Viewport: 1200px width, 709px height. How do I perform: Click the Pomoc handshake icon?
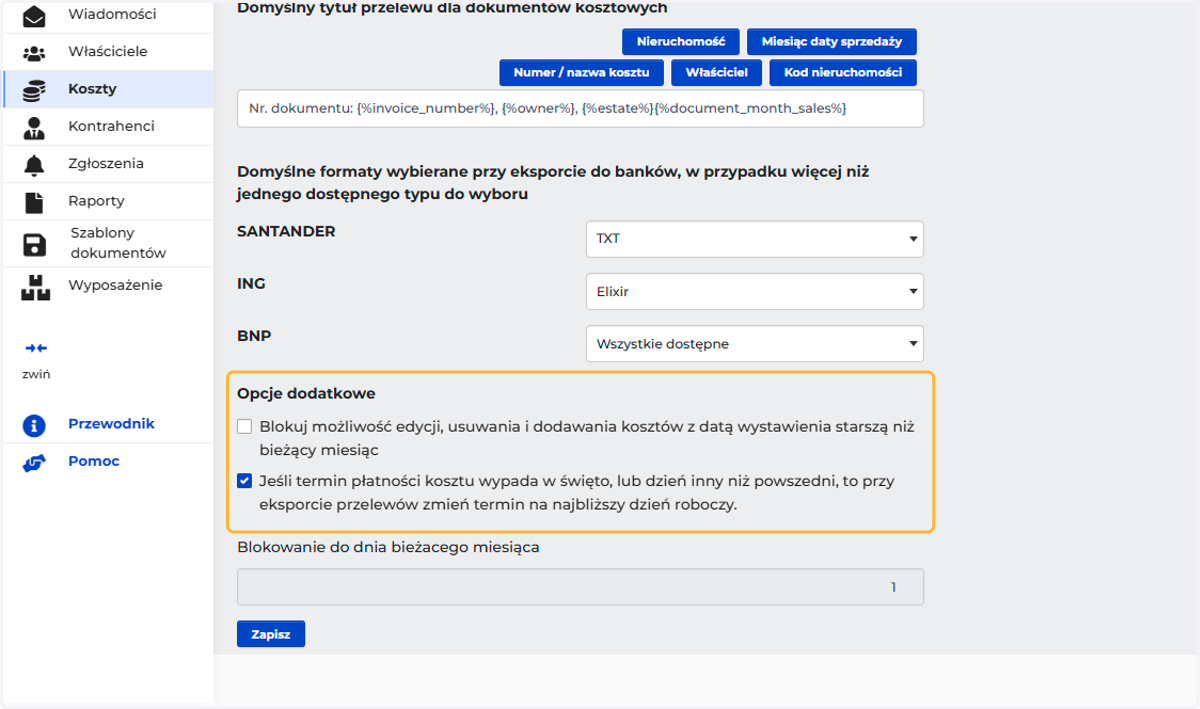click(x=34, y=463)
